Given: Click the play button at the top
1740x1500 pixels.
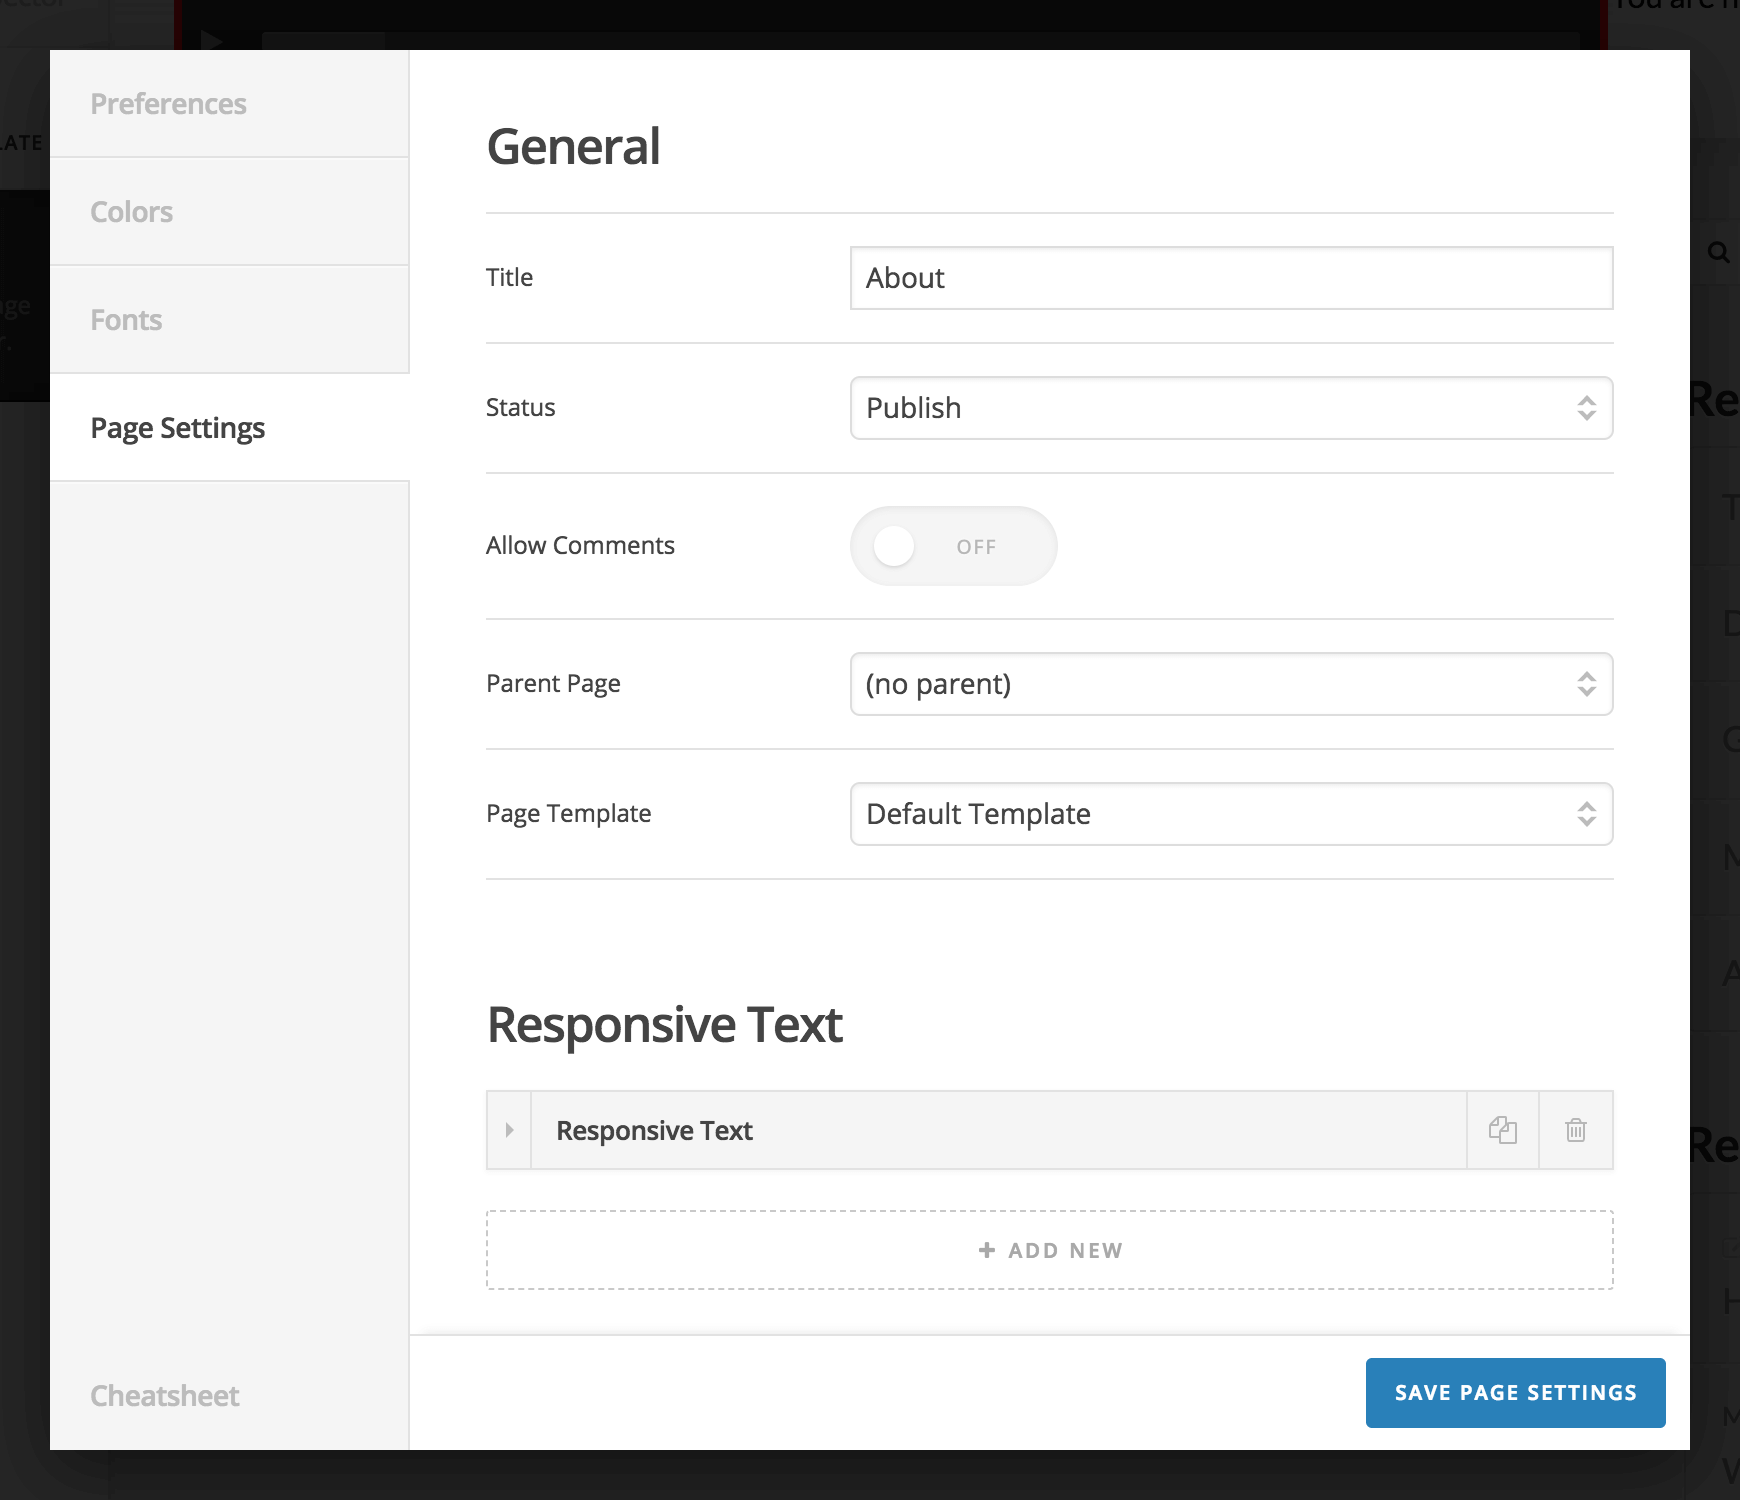Looking at the screenshot, I should tap(211, 40).
